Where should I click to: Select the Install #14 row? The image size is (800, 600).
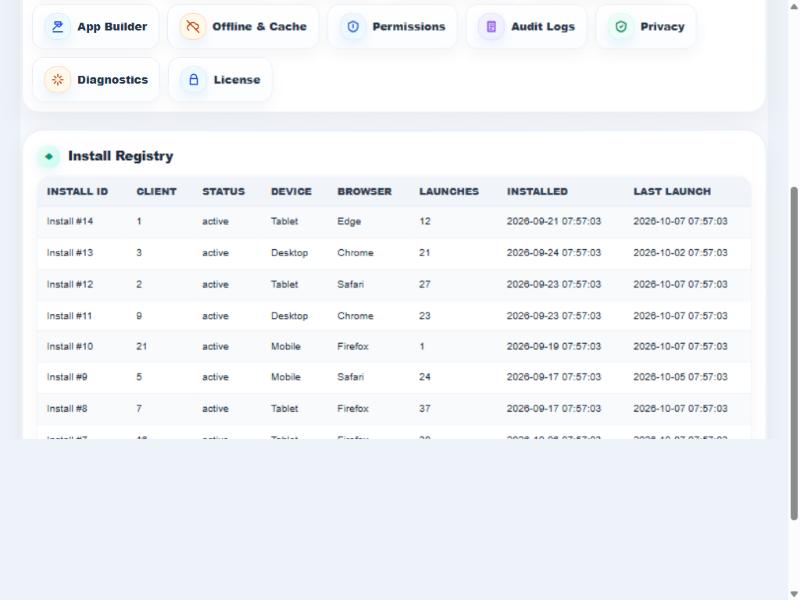coord(394,221)
